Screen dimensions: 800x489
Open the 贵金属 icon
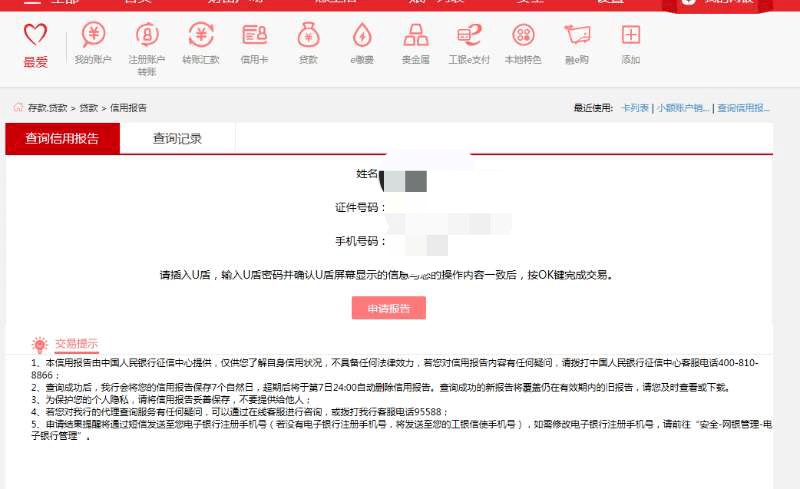click(416, 35)
